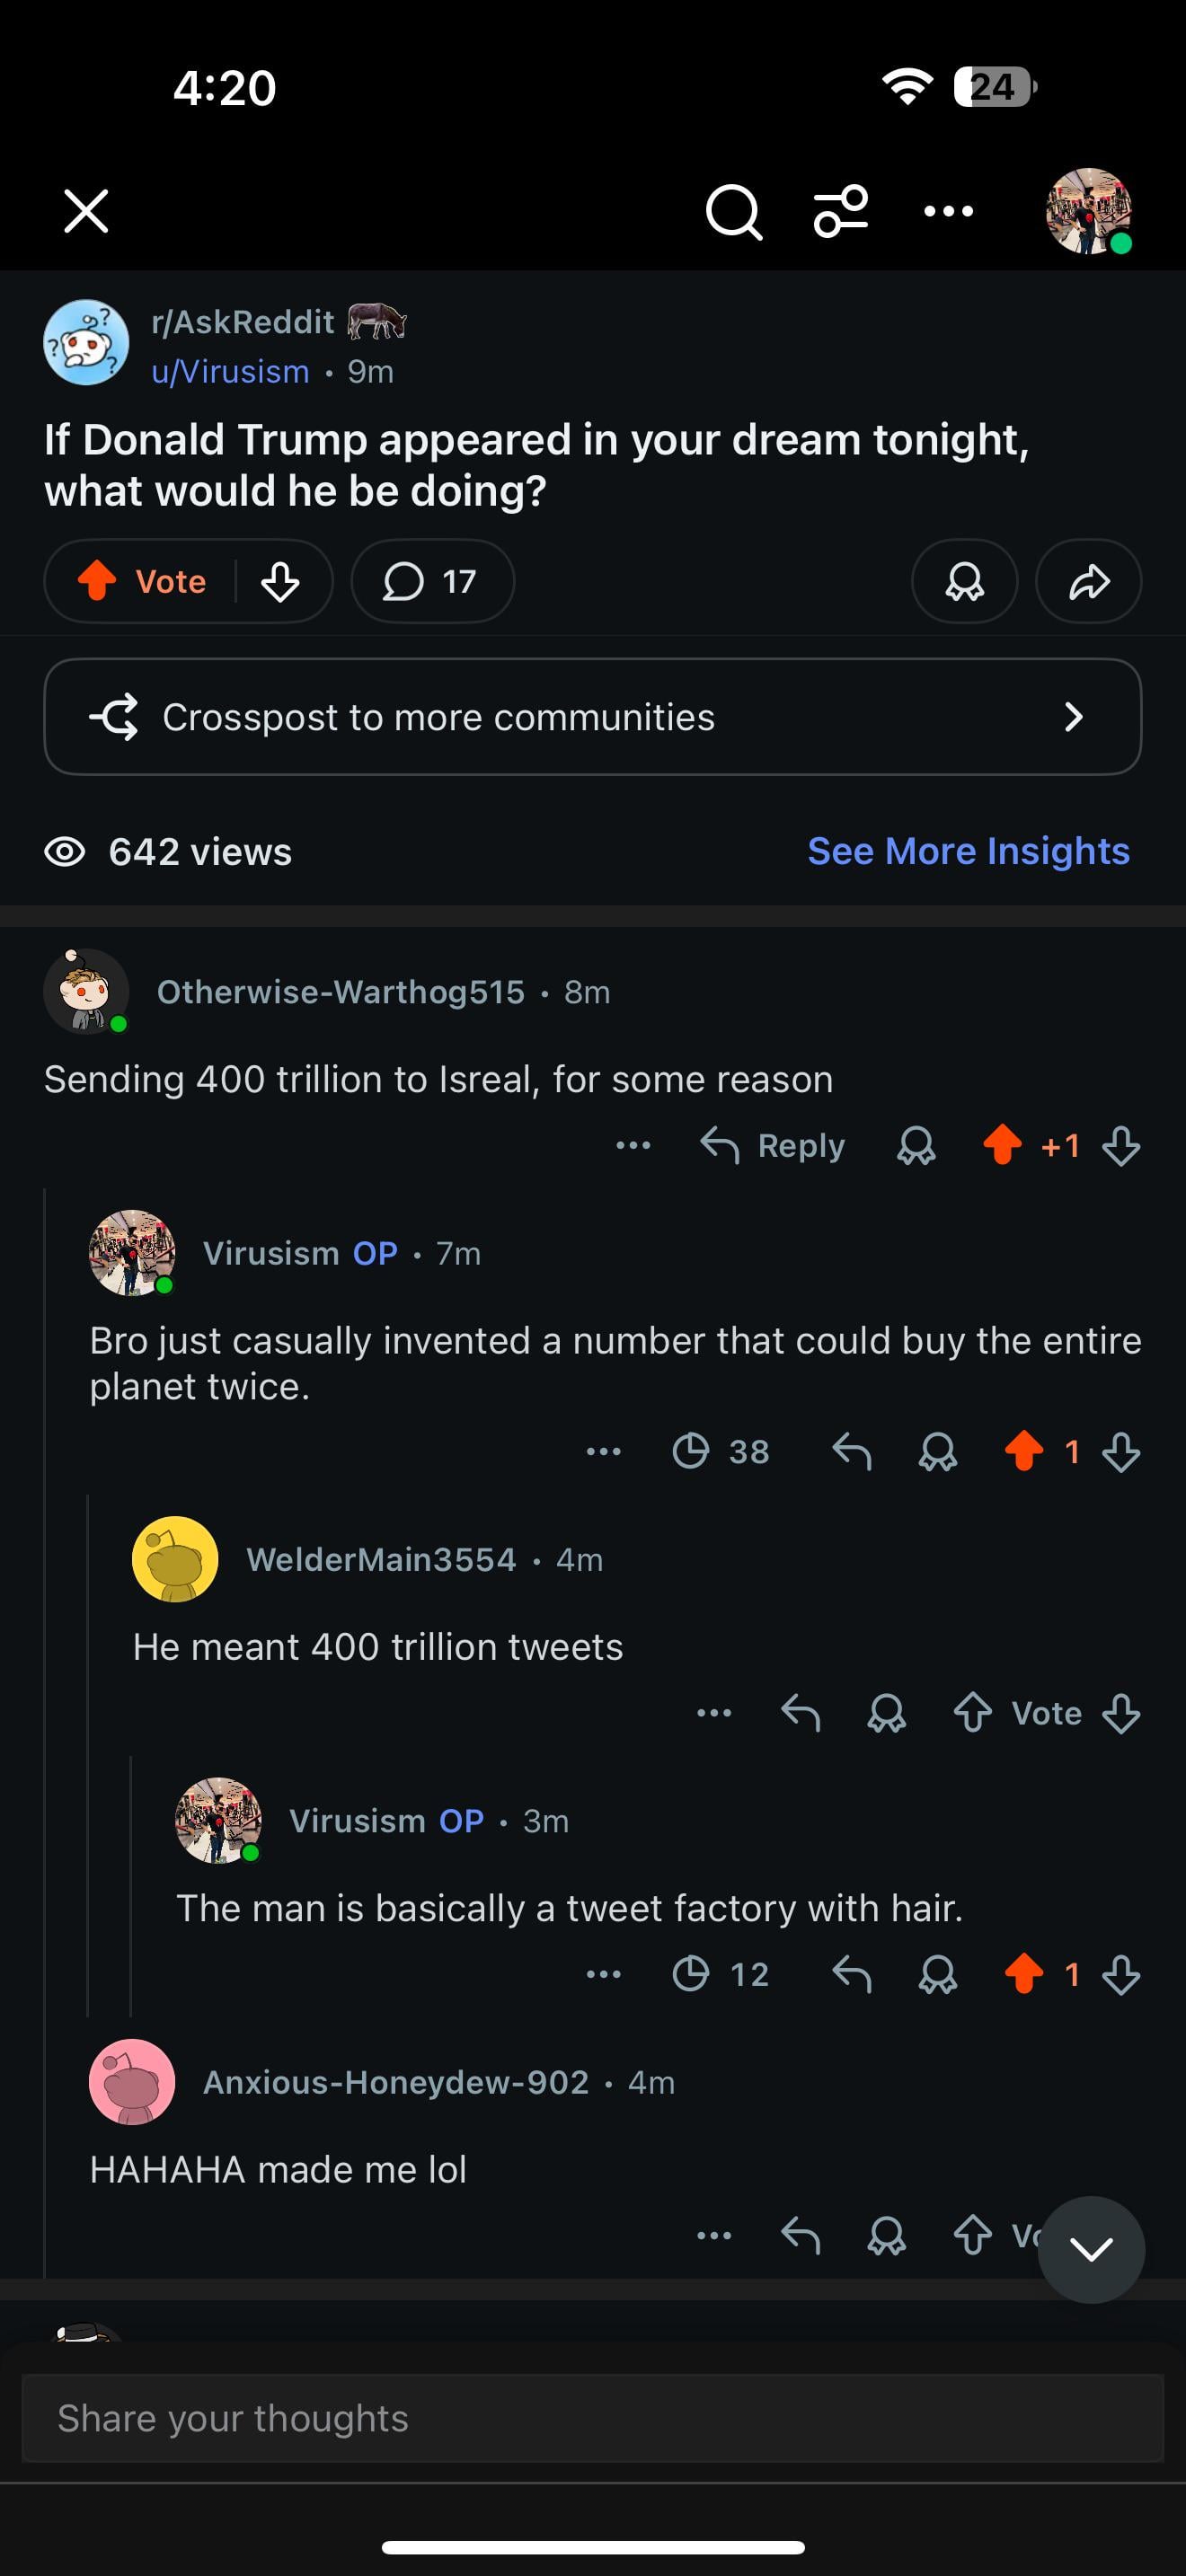Open the post overflow menu in header
1186x2576 pixels.
pyautogui.click(x=948, y=212)
